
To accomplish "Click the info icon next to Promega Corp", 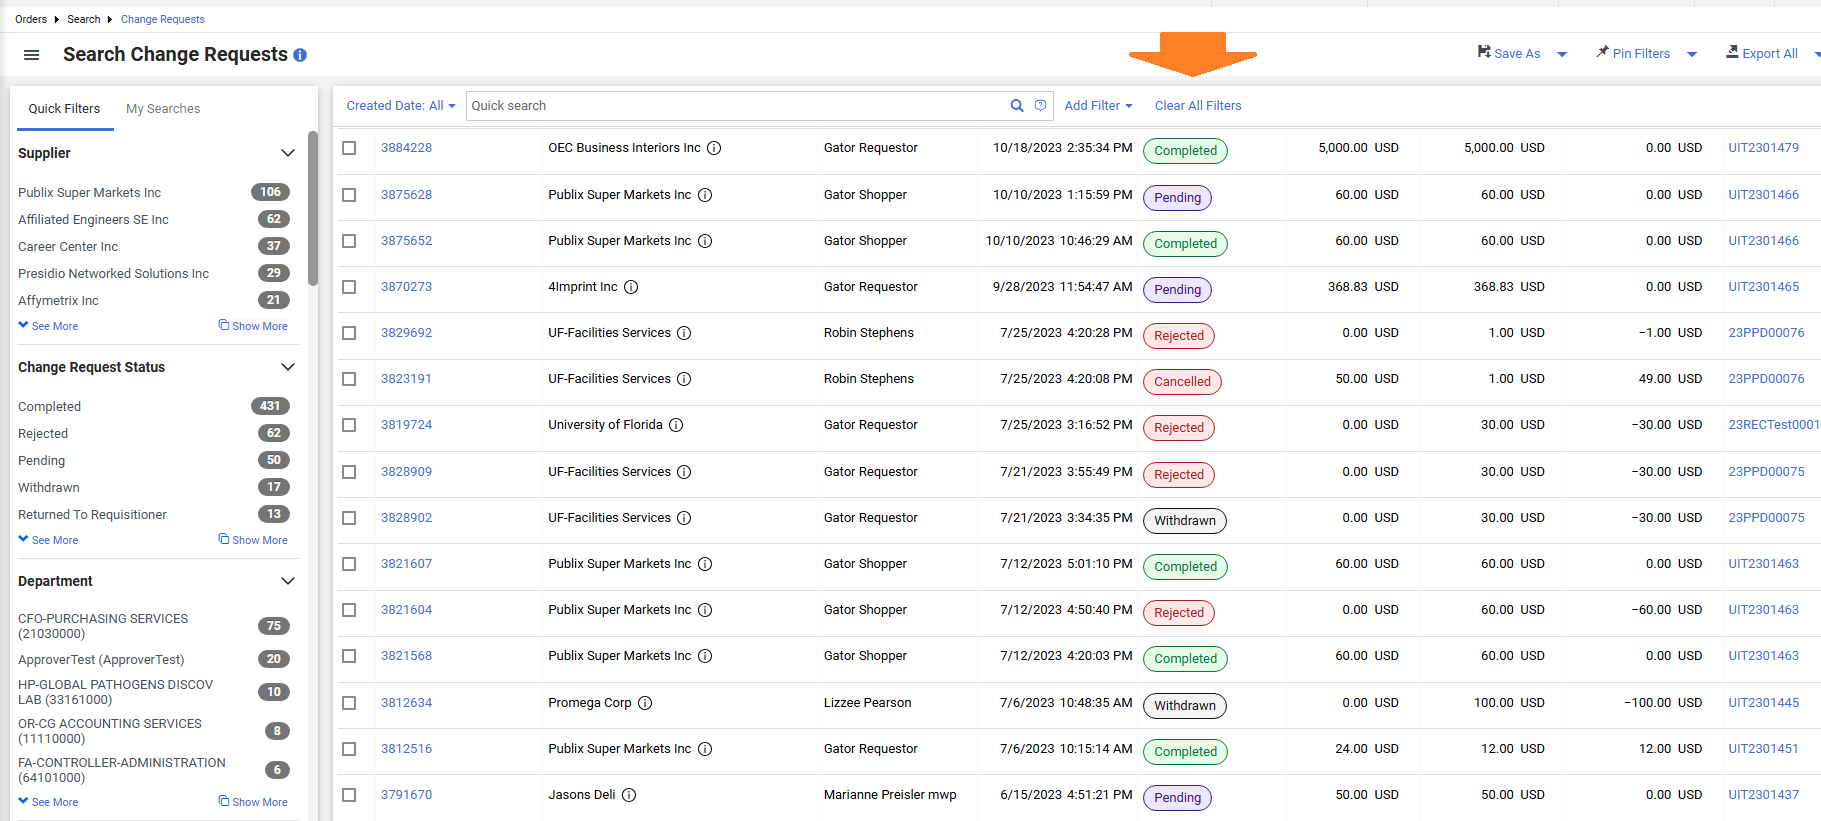I will coord(645,703).
